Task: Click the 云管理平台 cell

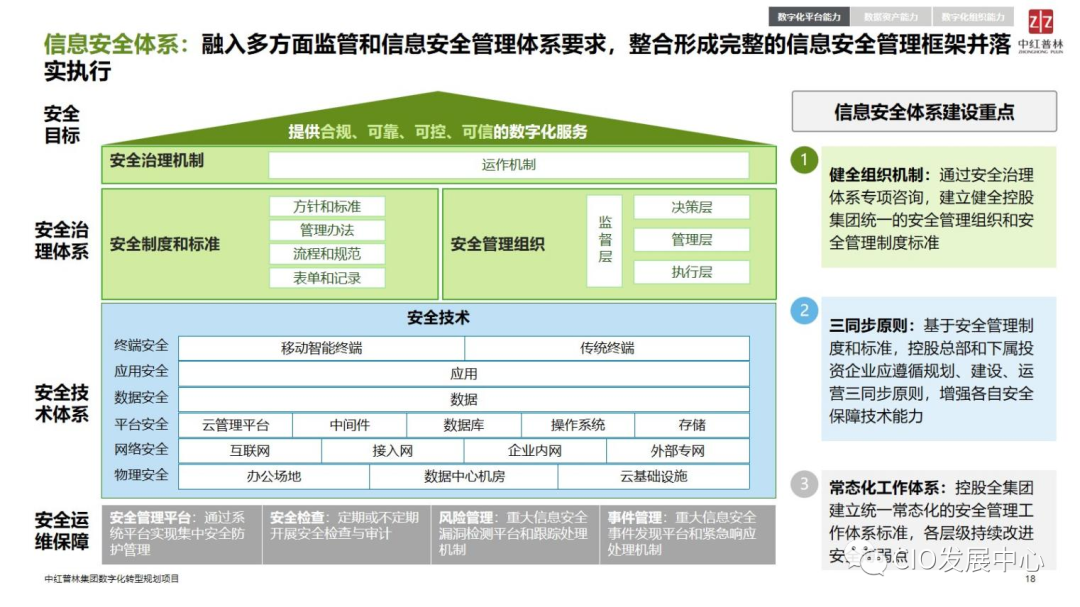Action: click(236, 425)
